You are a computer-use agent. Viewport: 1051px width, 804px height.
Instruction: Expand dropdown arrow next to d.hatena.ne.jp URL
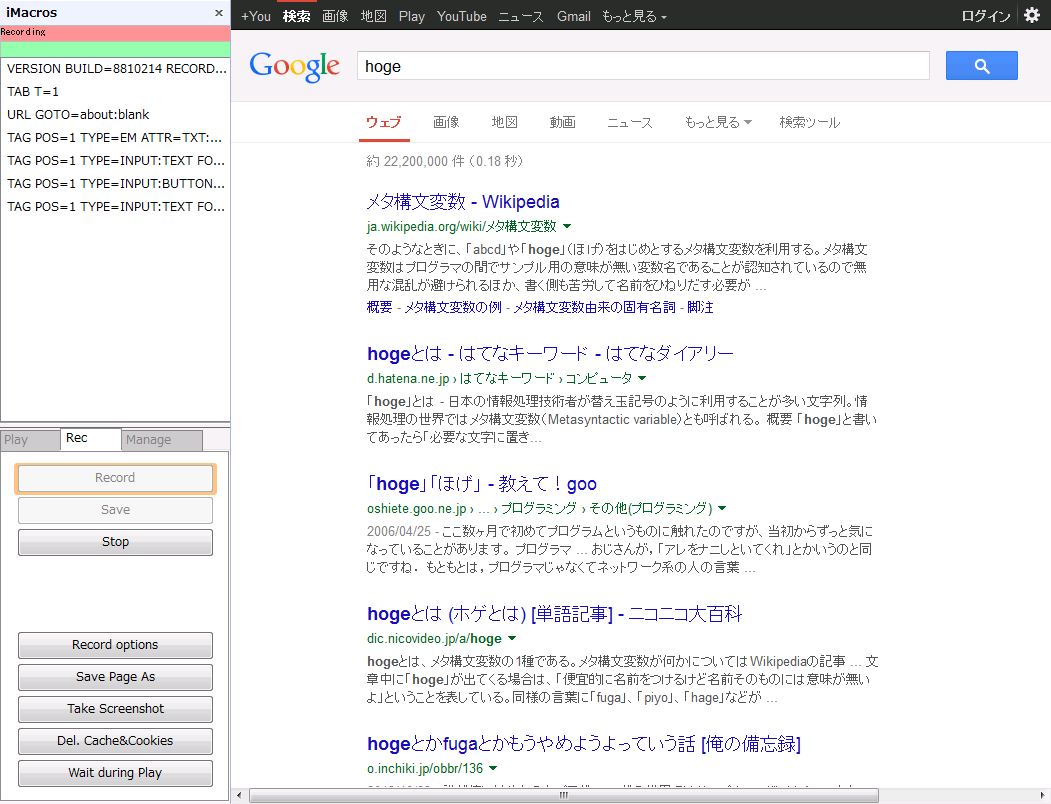(642, 378)
